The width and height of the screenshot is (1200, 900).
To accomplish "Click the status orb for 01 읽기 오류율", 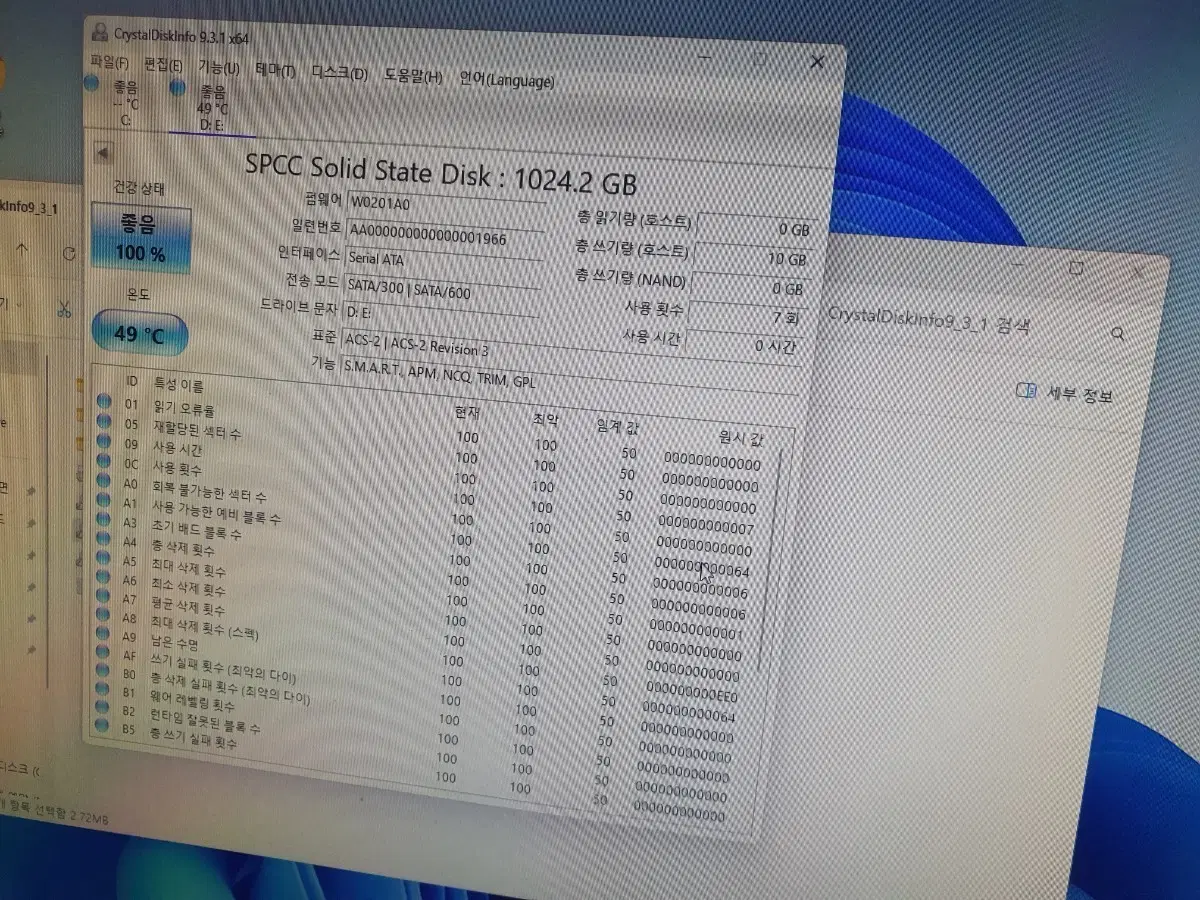I will click(104, 402).
